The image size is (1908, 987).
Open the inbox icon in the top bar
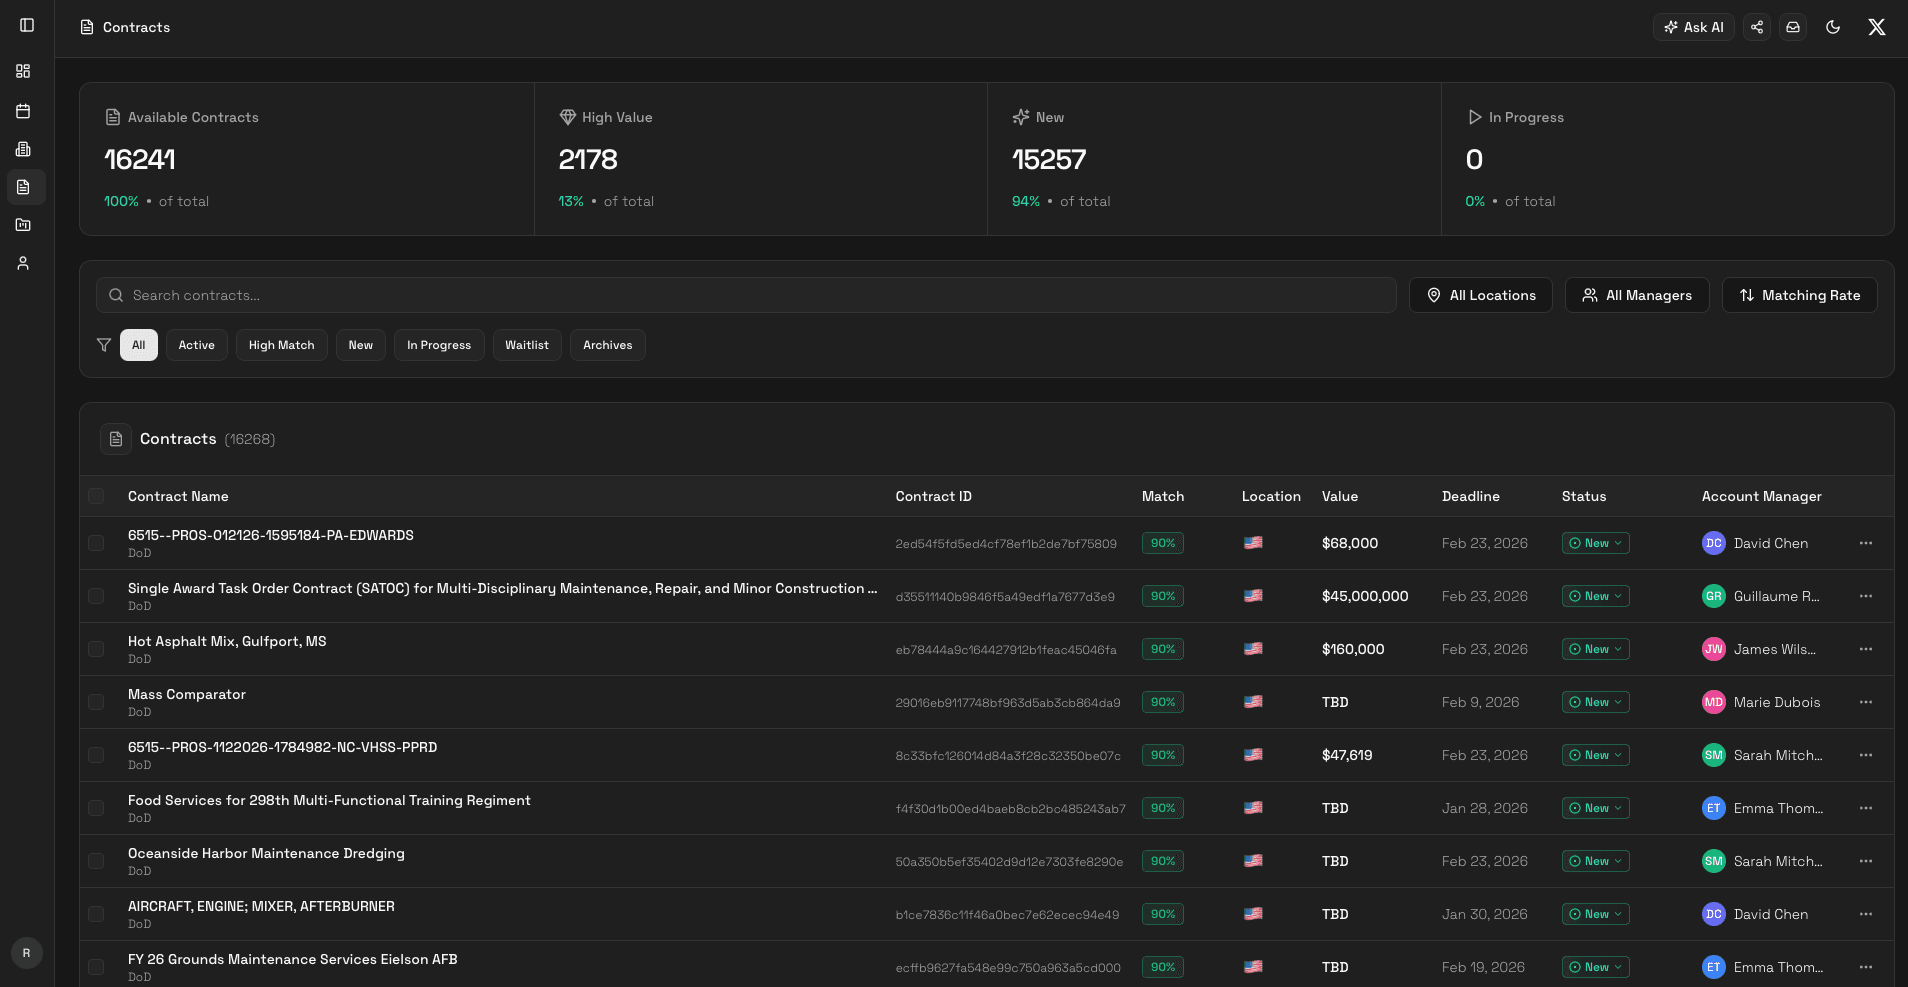pos(1793,27)
